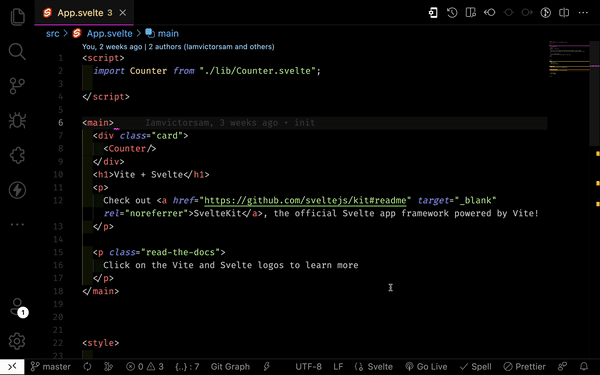The width and height of the screenshot is (600, 375).
Task: Click the {..}: 7 status item
Action: (x=187, y=367)
